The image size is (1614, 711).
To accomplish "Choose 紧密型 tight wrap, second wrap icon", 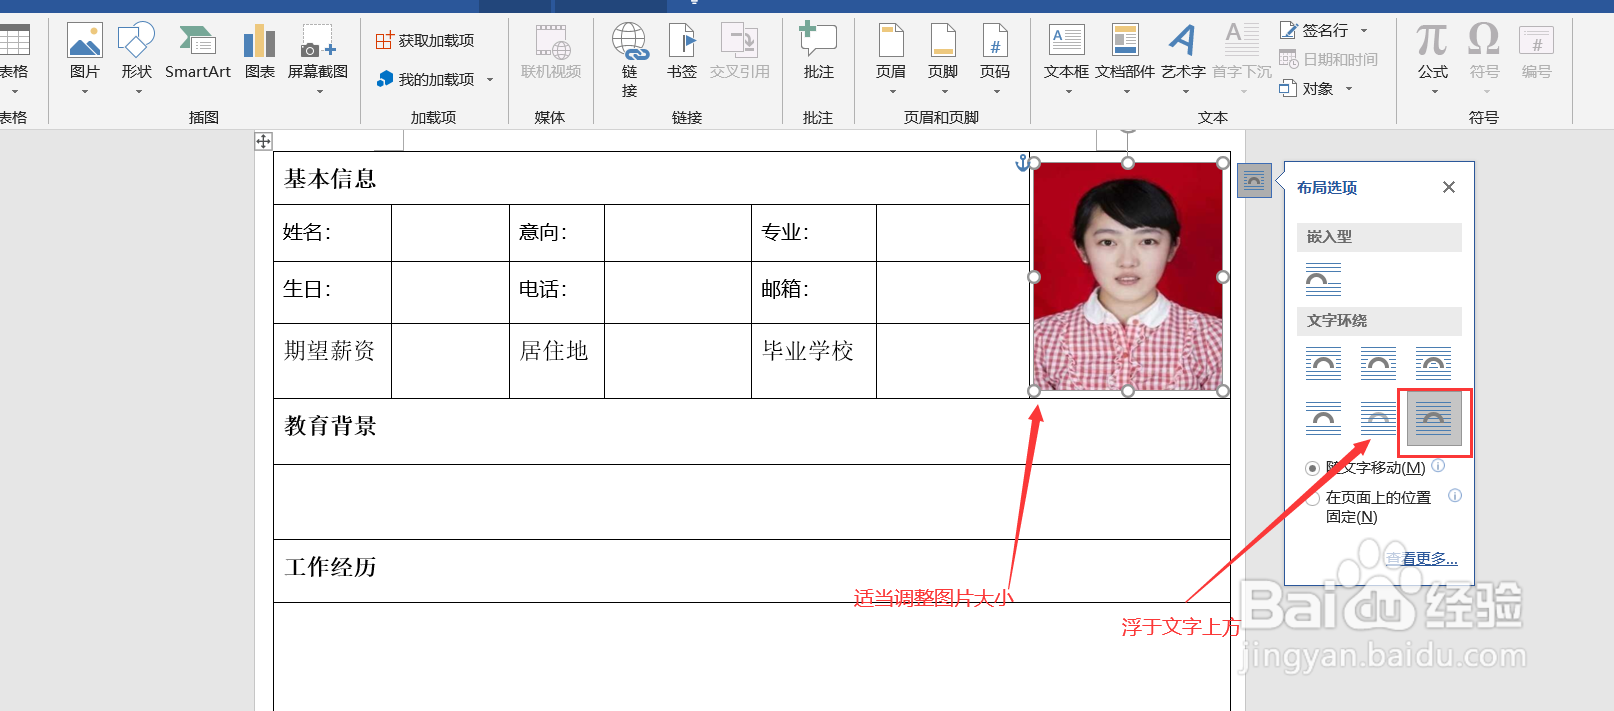I will pos(1378,363).
